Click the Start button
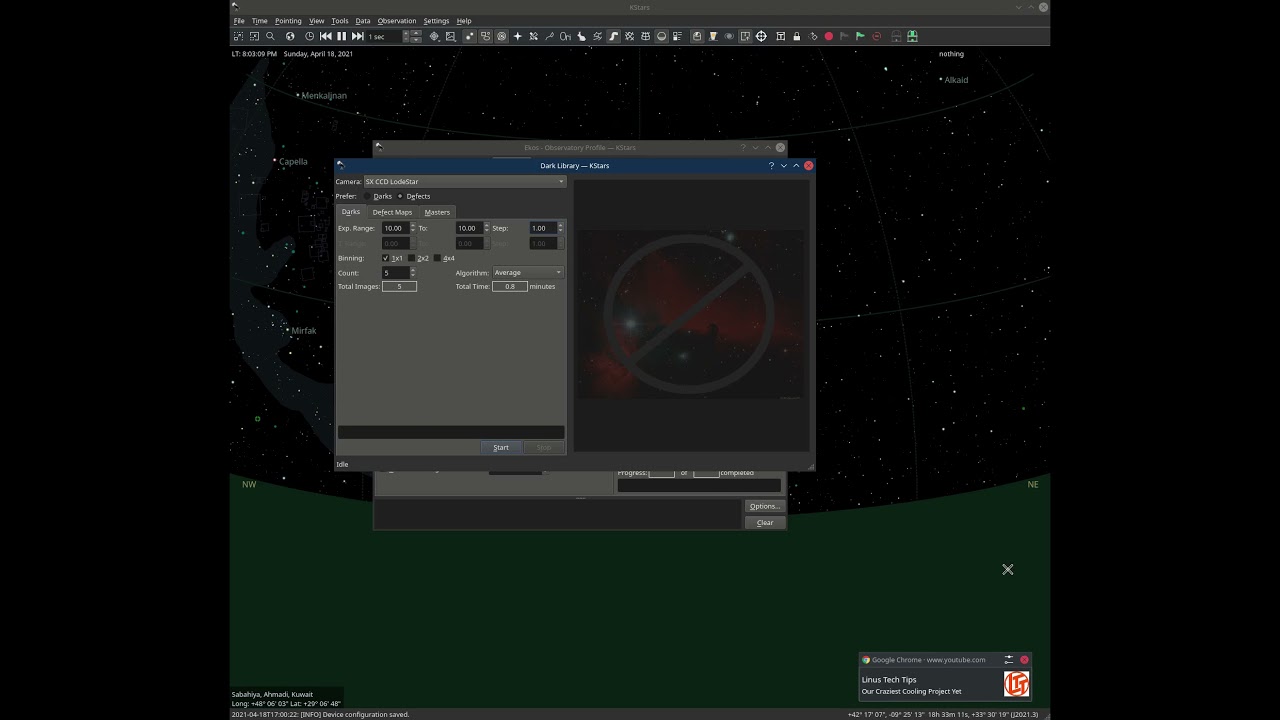The width and height of the screenshot is (1280, 720). pos(501,447)
